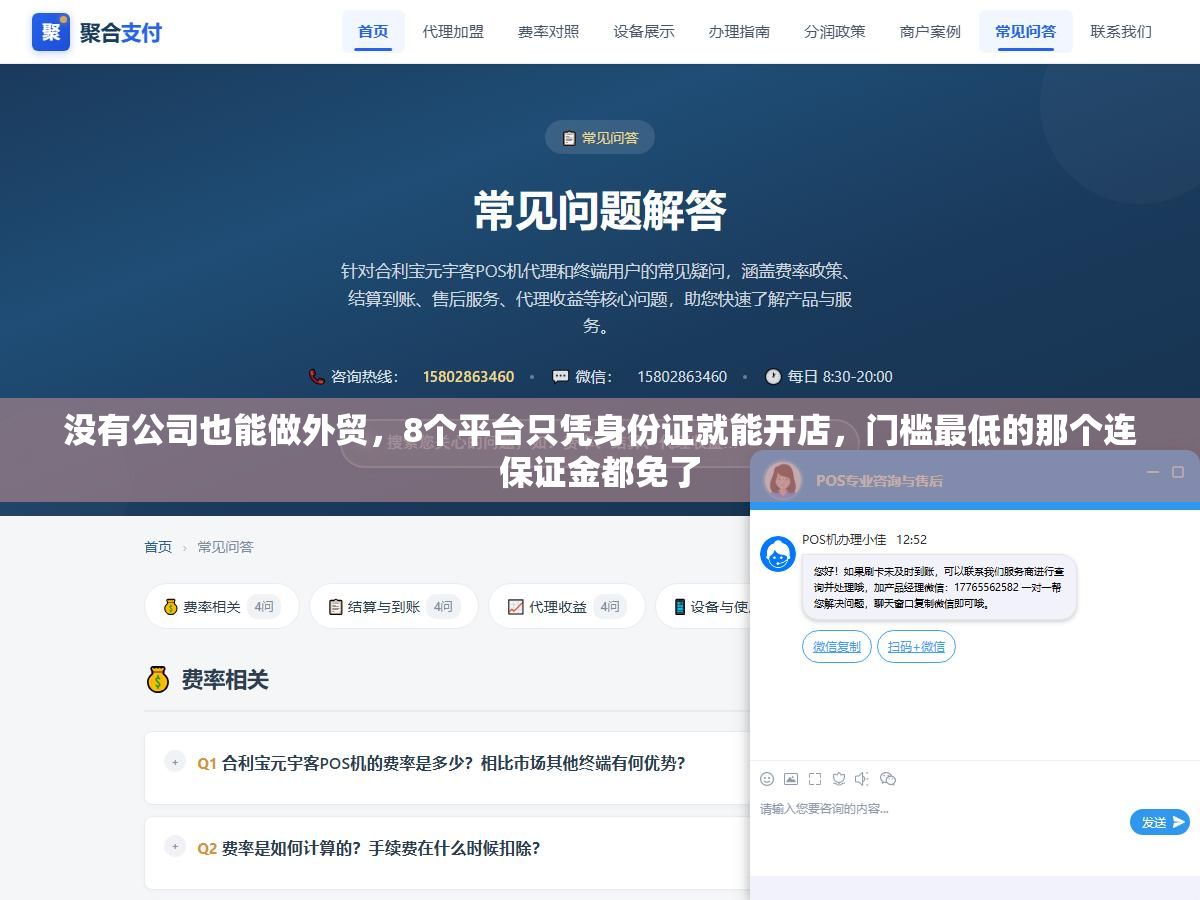Select the 结算与到账 category filter
1200x900 pixels.
394,606
